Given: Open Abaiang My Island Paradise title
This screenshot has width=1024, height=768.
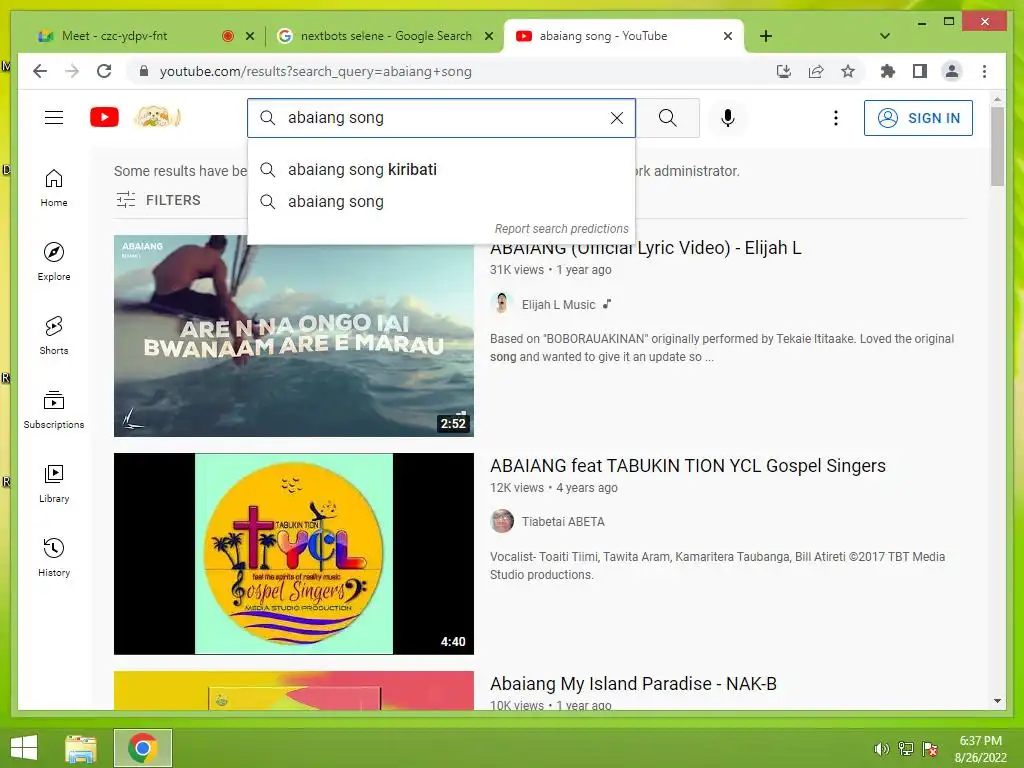Looking at the screenshot, I should [x=633, y=684].
